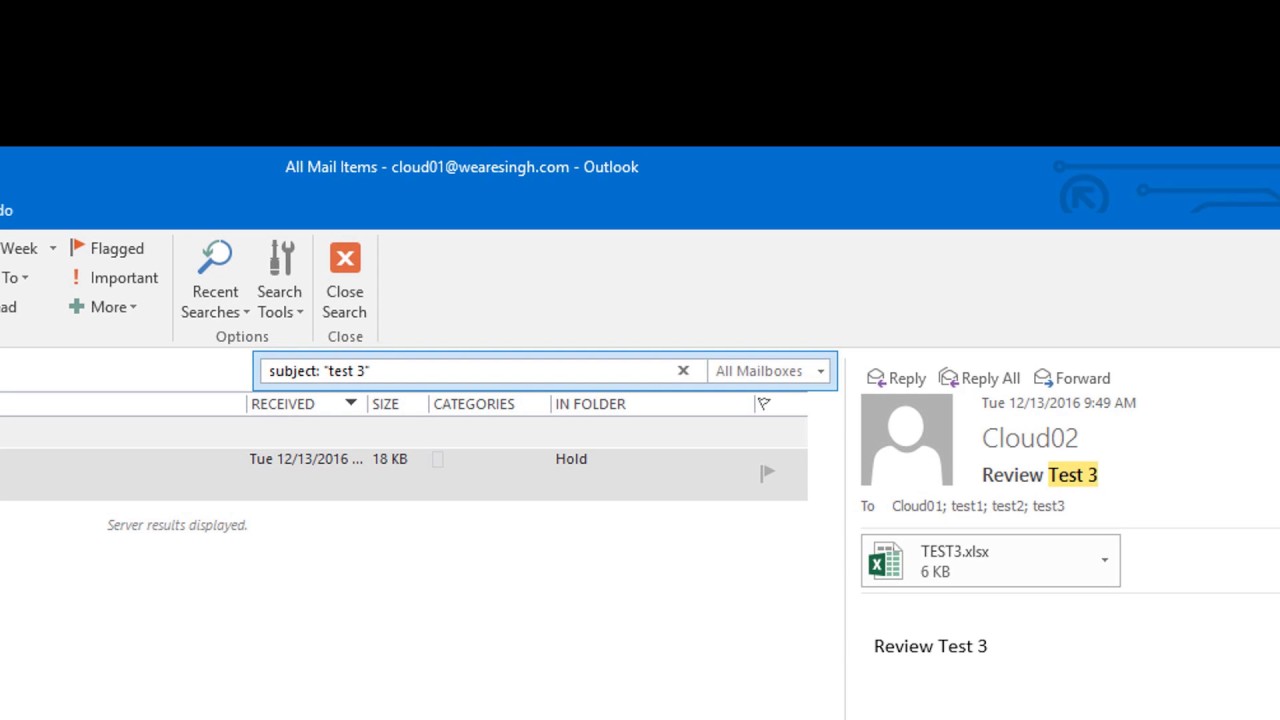
Task: Expand the More dropdown arrow
Action: tap(133, 308)
